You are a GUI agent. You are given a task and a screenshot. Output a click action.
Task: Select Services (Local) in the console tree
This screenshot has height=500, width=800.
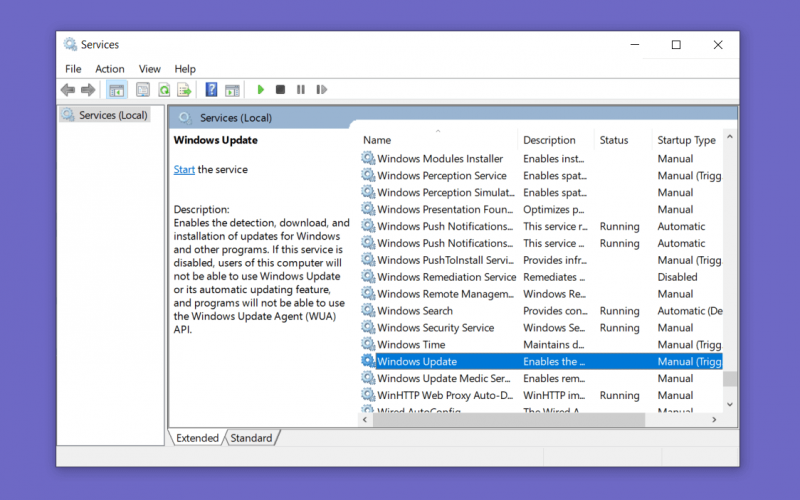point(105,115)
